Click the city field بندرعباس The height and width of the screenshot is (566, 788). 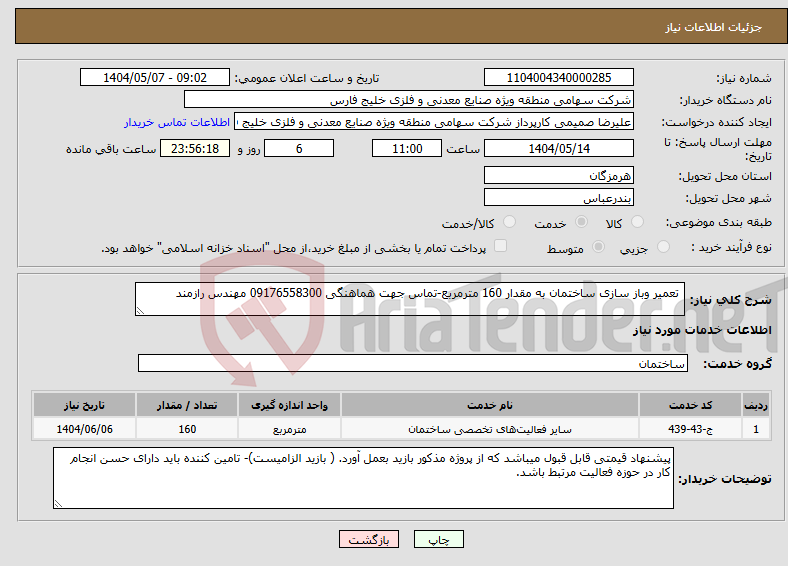coord(559,198)
